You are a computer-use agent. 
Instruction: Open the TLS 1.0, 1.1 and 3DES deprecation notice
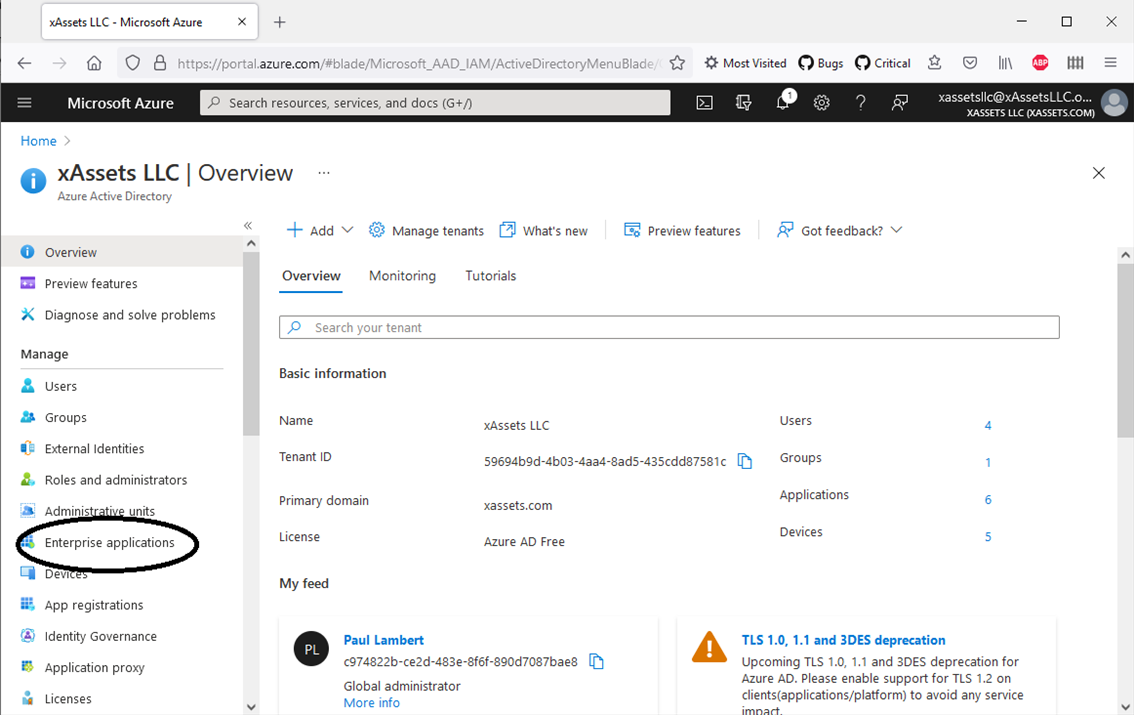click(x=843, y=640)
